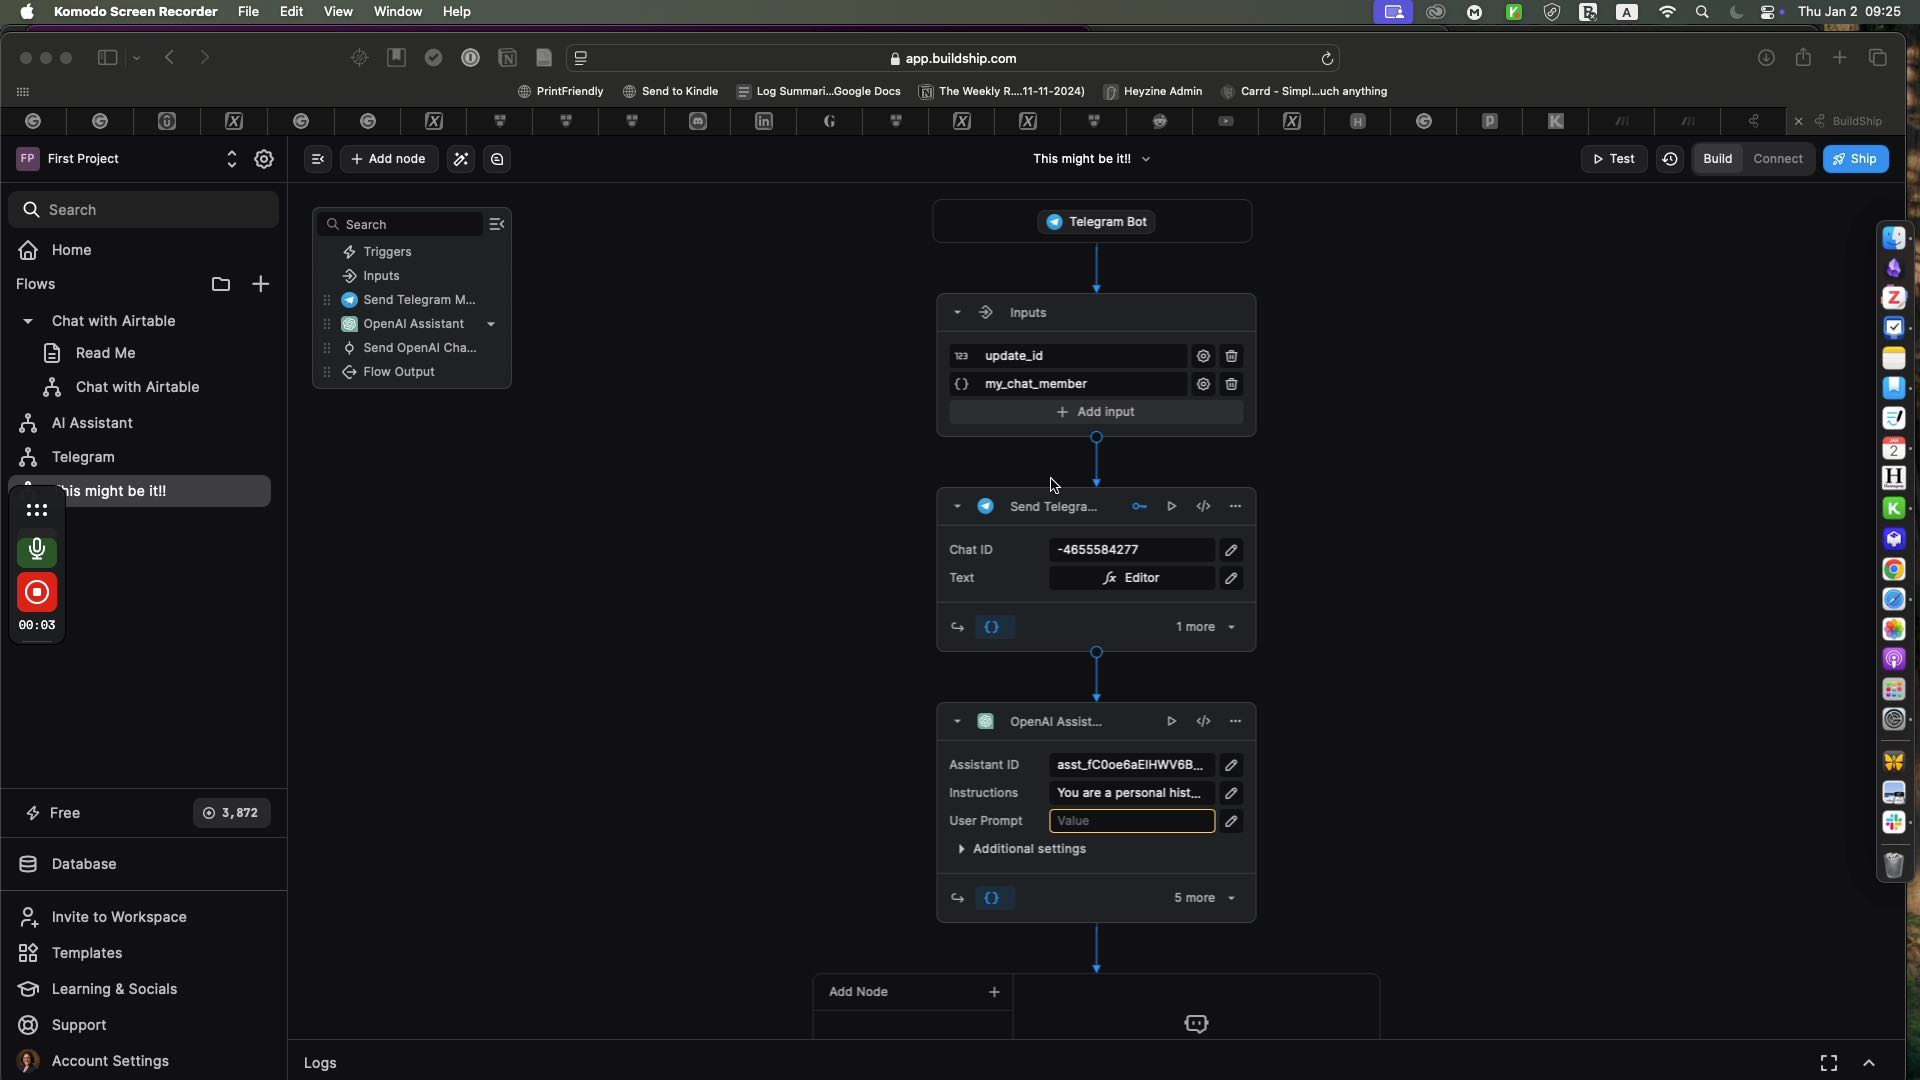The image size is (1920, 1080).
Task: Open more options menu on OpenAI Assistant node
Action: (1236, 721)
